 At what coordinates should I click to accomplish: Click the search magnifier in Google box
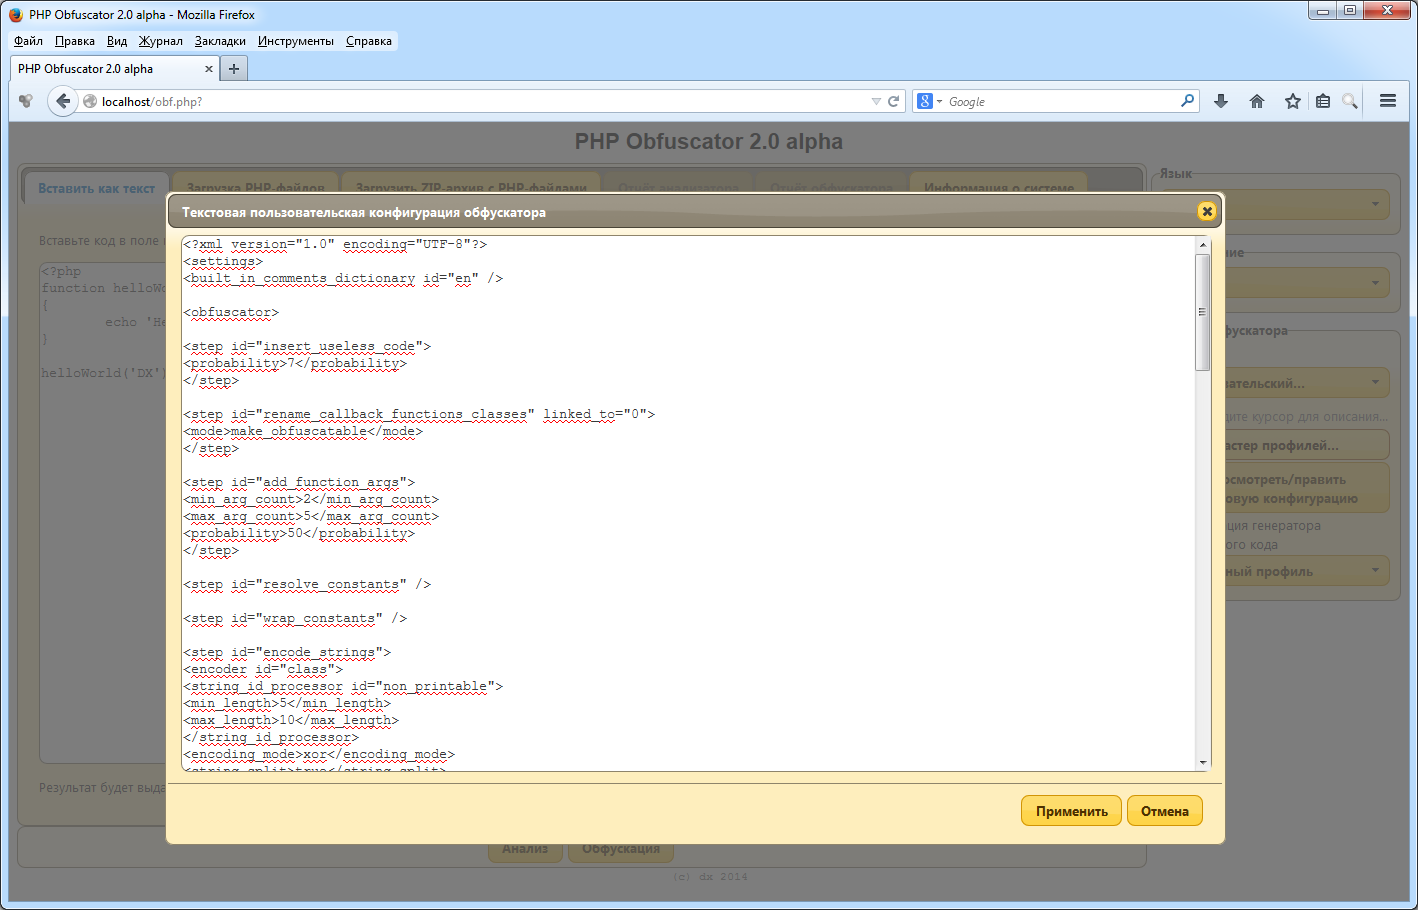pos(1187,101)
